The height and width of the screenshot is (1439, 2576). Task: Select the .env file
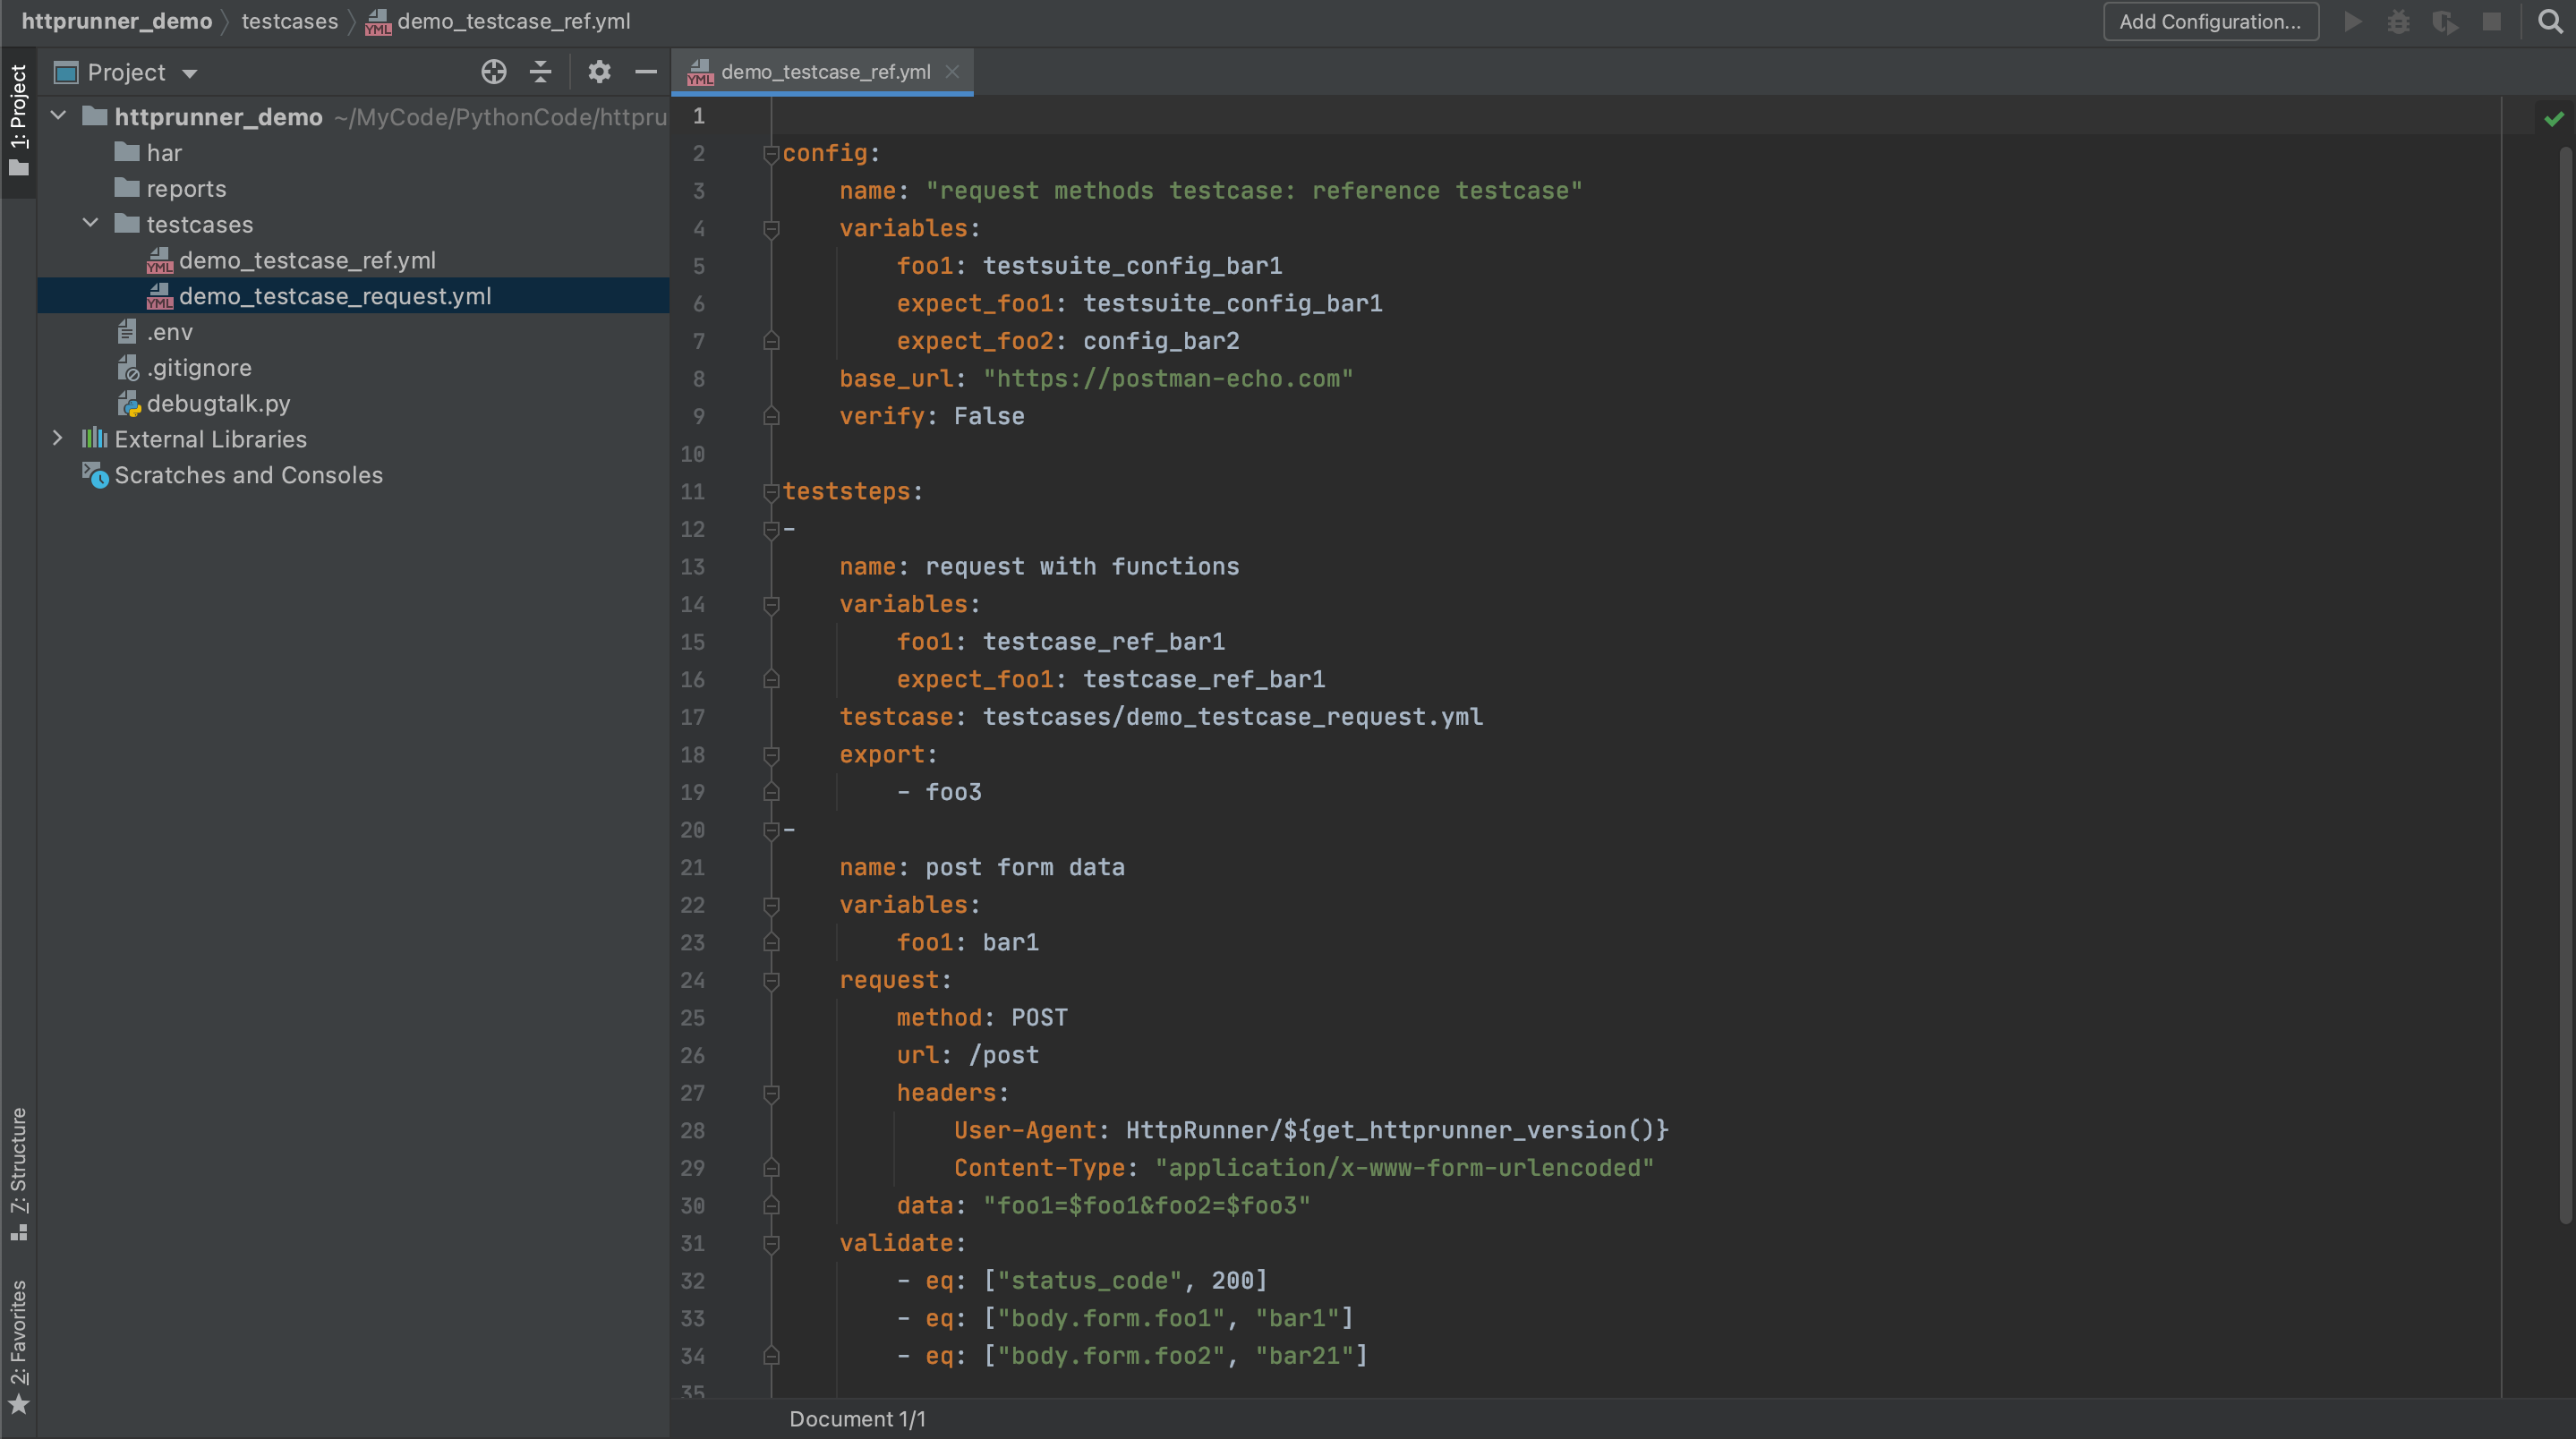coord(155,331)
